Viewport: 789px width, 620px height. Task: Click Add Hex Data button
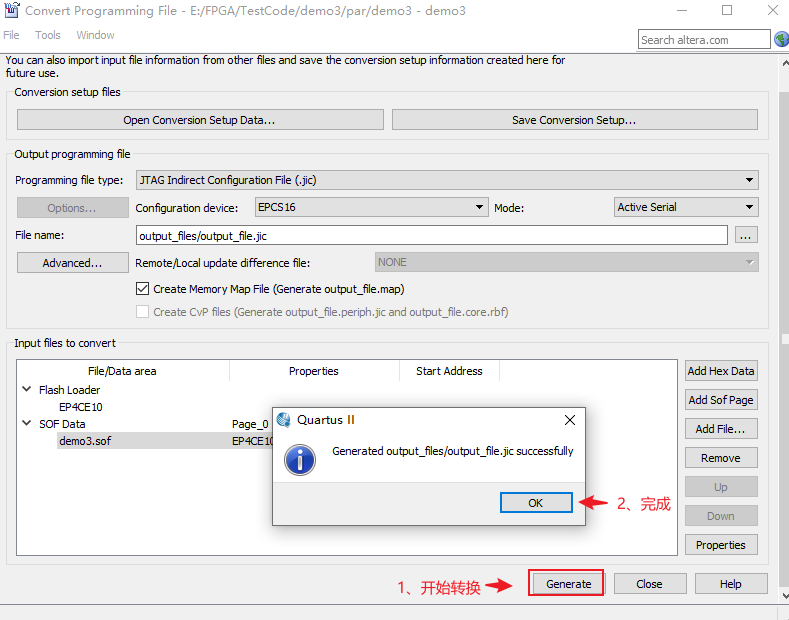tap(721, 371)
